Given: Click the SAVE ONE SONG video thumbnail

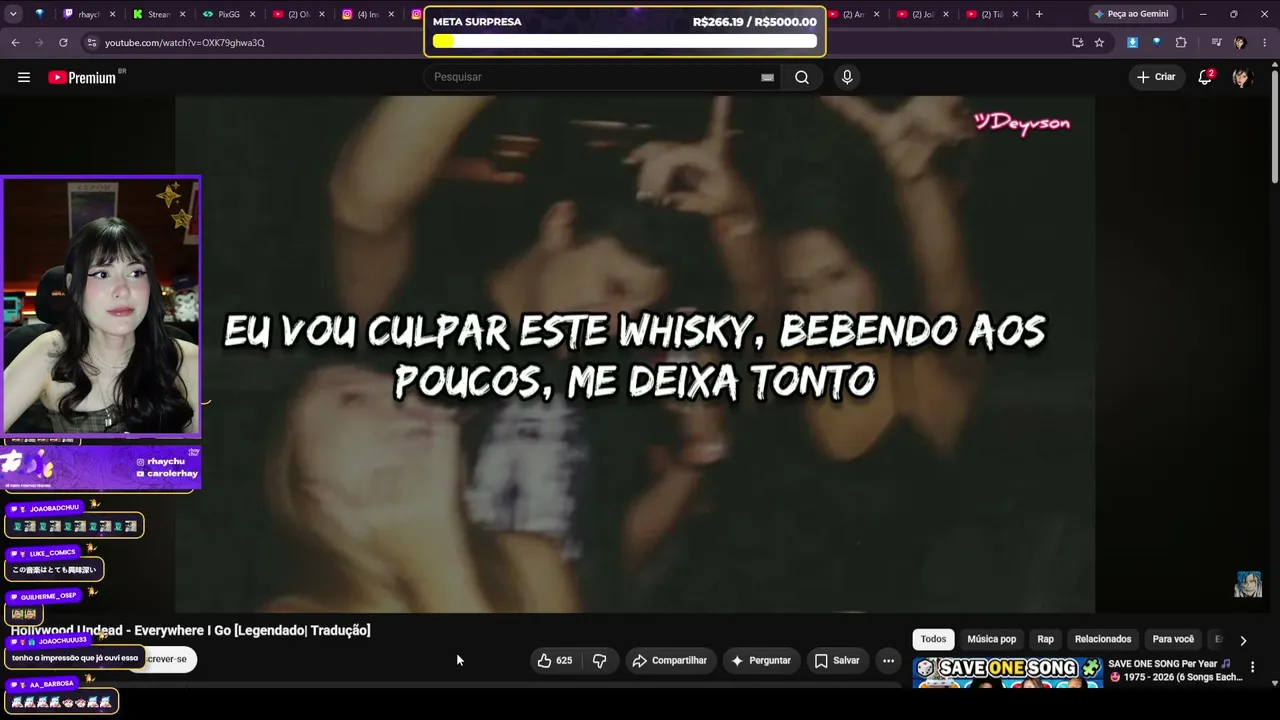Looking at the screenshot, I should point(1007,673).
